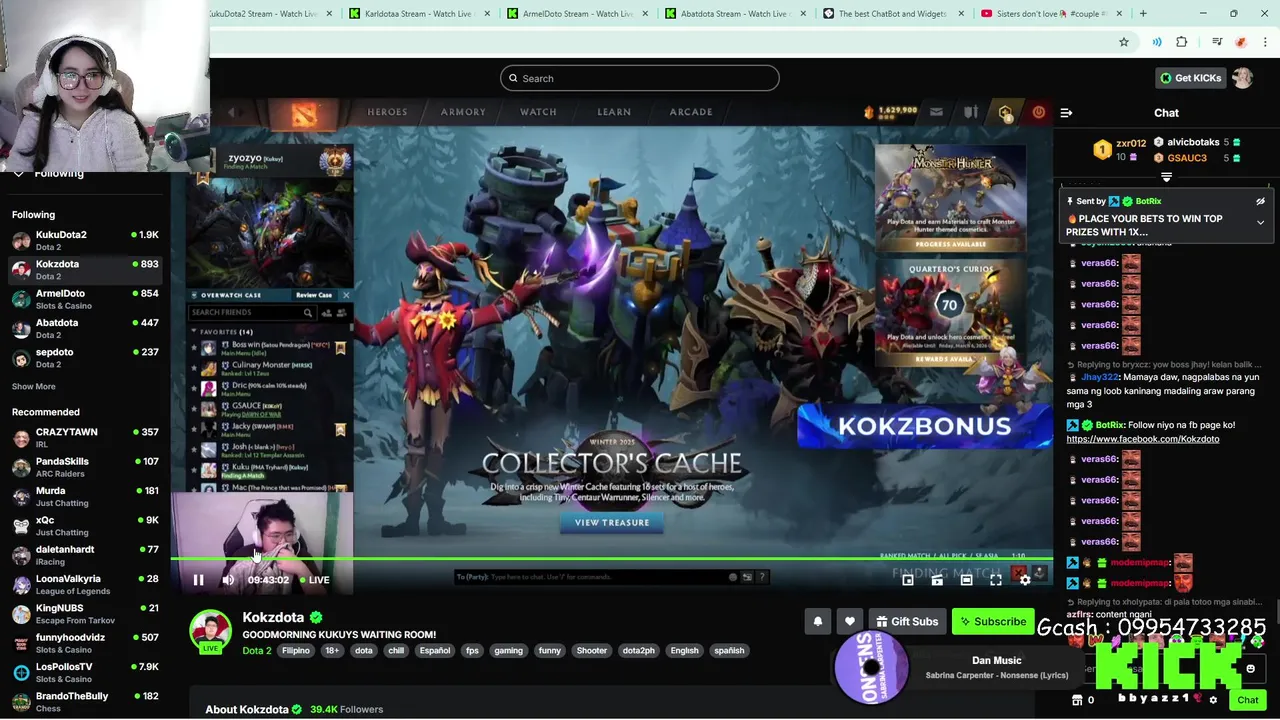
Task: Select the dota2ph tag
Action: [x=639, y=651]
